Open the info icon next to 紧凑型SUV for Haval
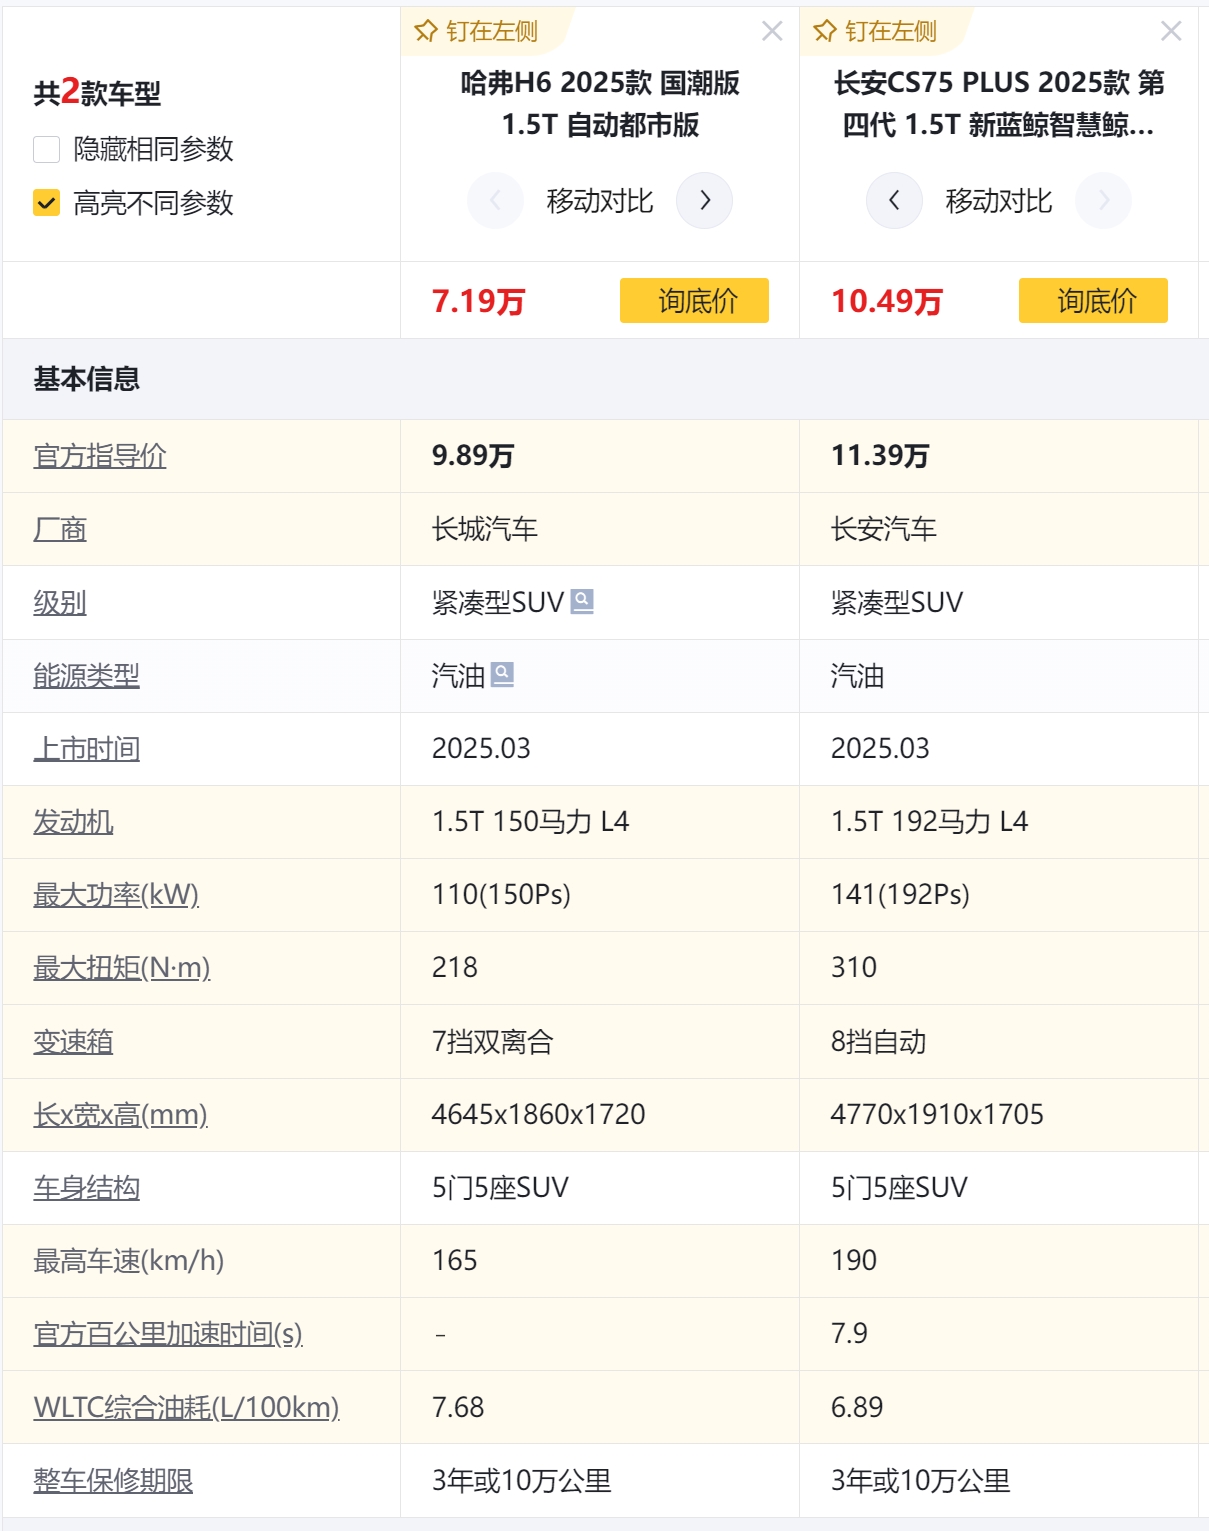The height and width of the screenshot is (1531, 1209). (x=582, y=601)
